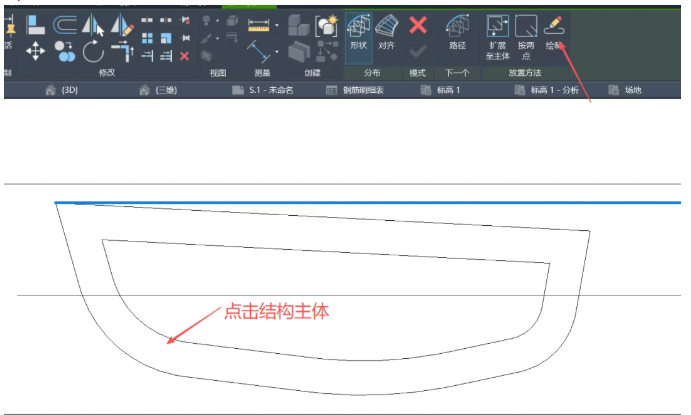This screenshot has width=691, height=415.
Task: Choose Mirror - Pick Axis tool
Action: click(x=93, y=25)
